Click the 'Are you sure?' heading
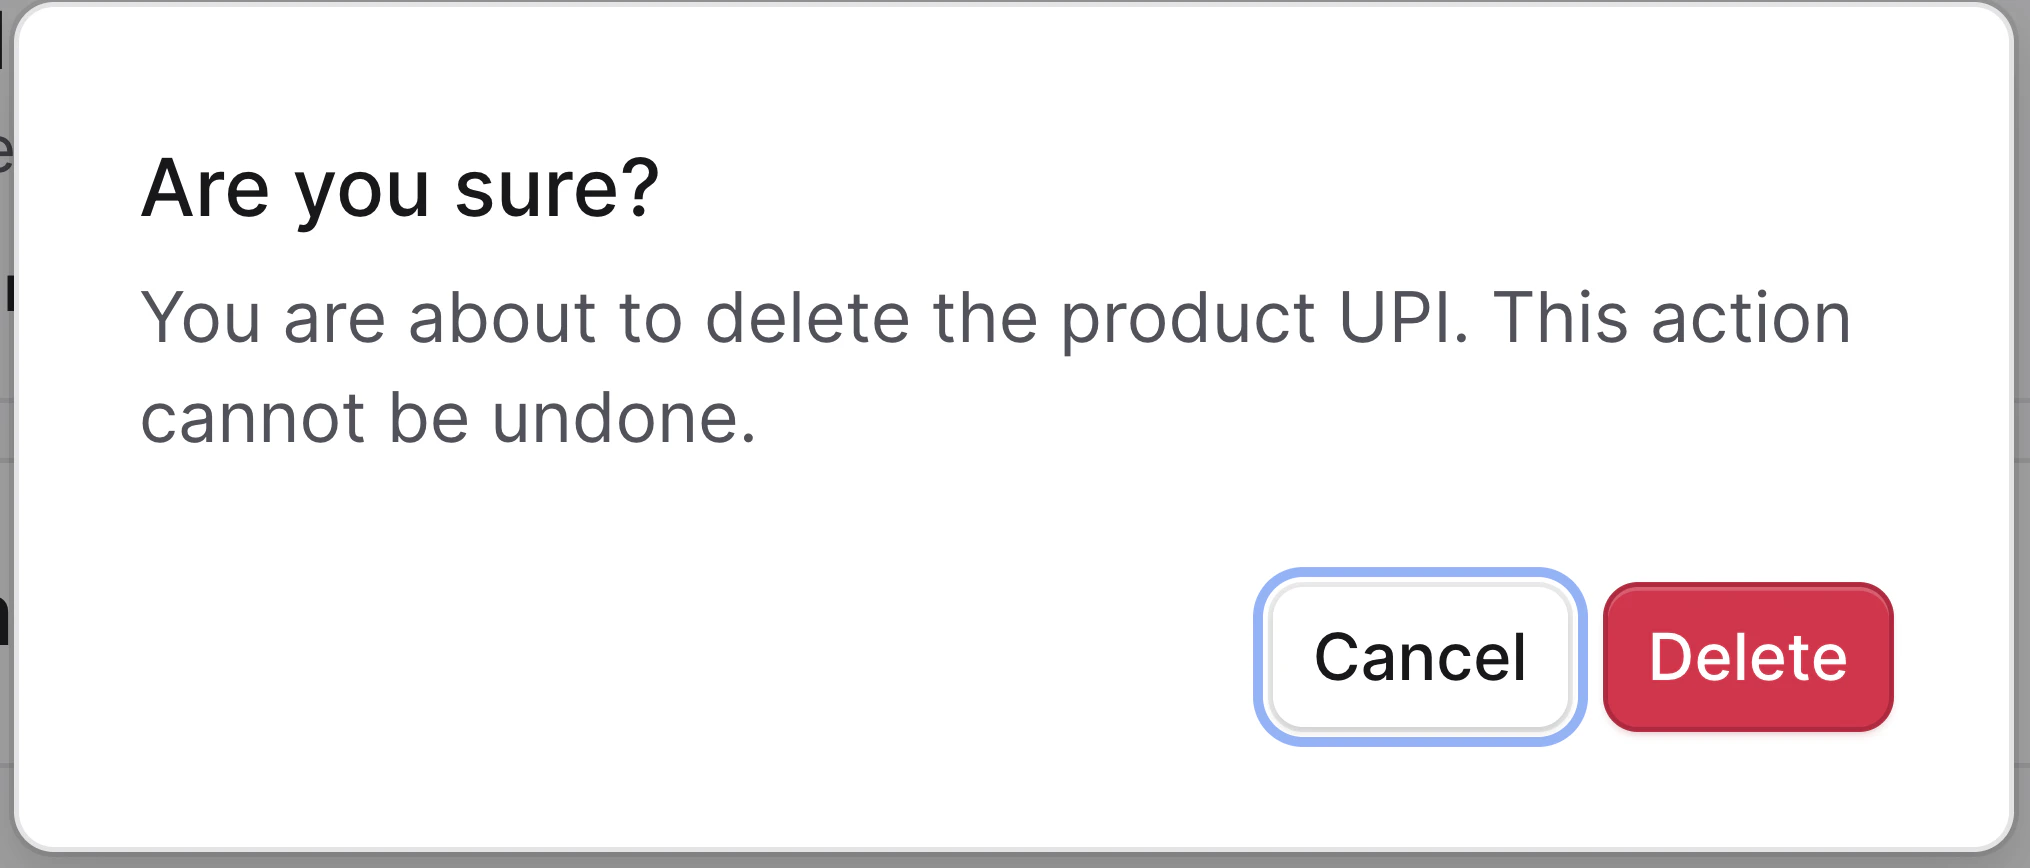This screenshot has width=2030, height=868. tap(400, 190)
